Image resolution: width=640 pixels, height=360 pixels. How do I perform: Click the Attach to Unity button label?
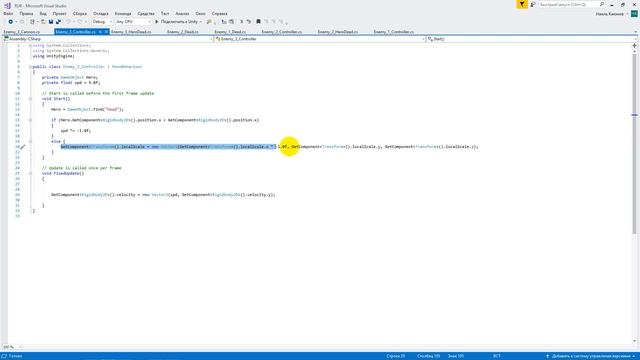click(x=179, y=22)
